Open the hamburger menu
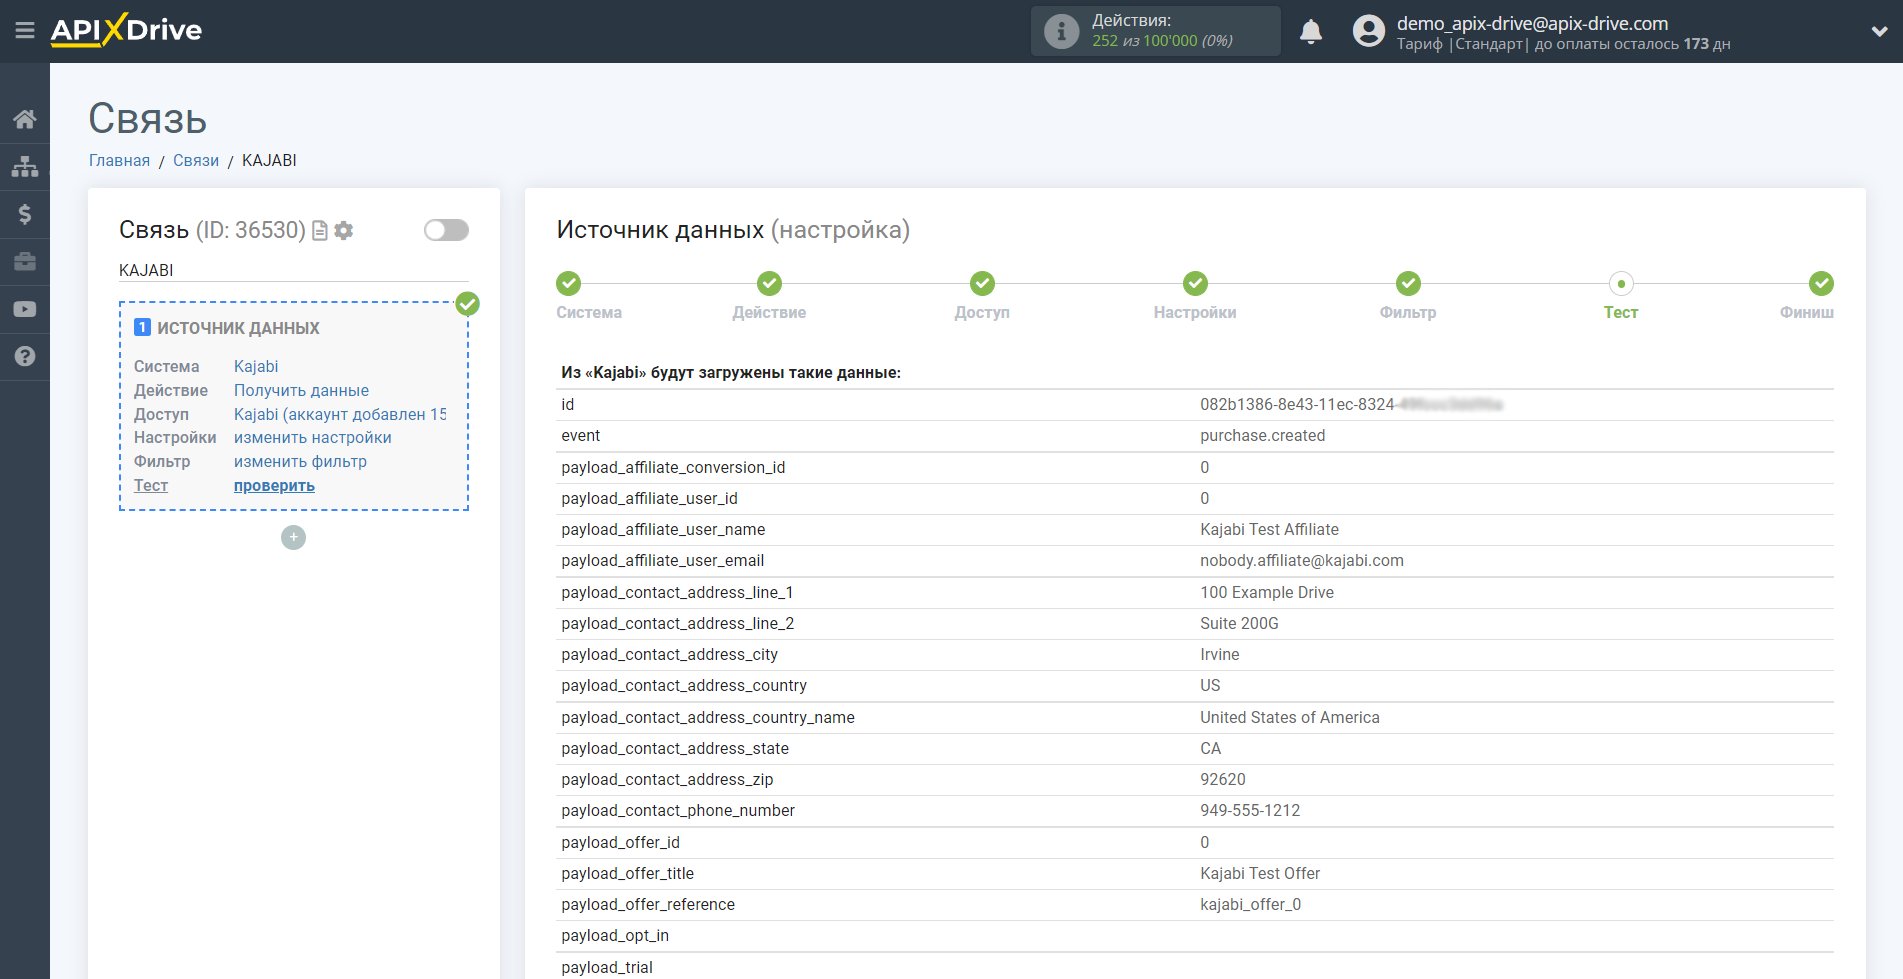Screen dimensions: 1903x979 (x=25, y=31)
